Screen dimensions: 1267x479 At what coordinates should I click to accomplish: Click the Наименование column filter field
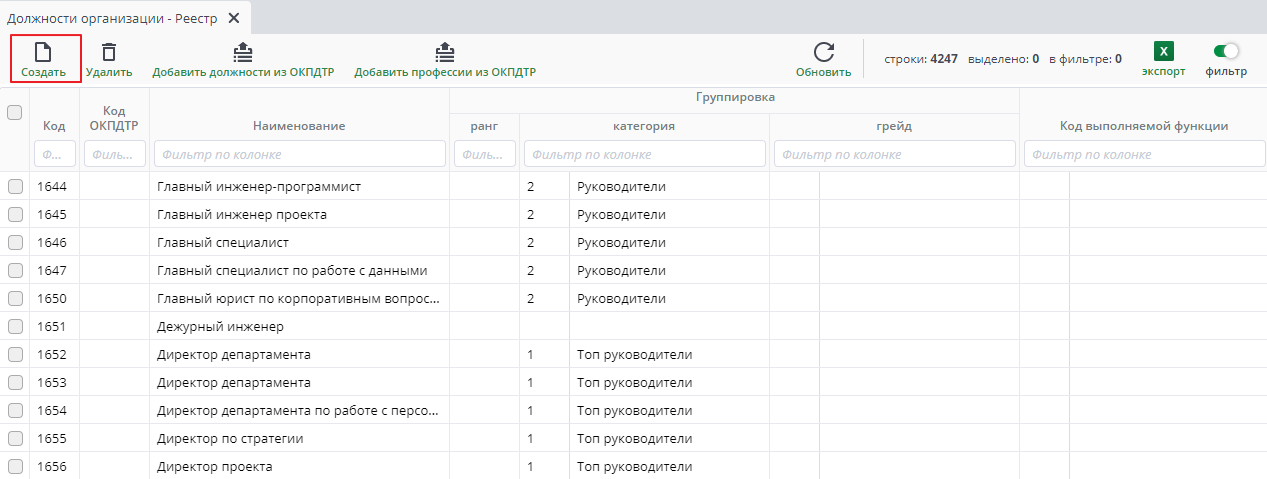tap(299, 154)
